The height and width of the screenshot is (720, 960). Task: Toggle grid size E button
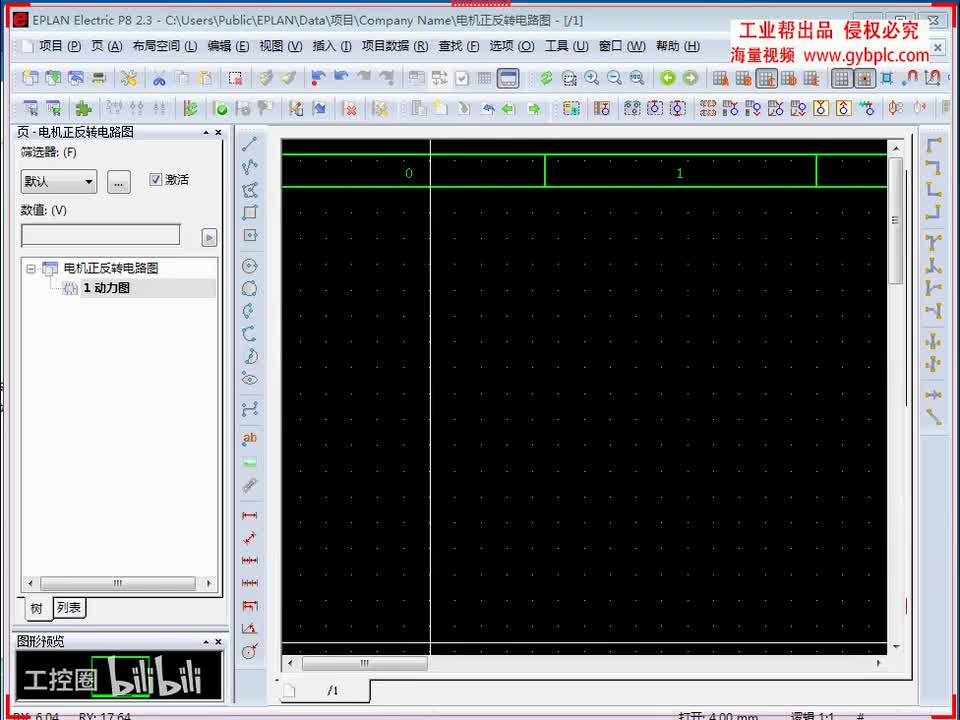(x=811, y=78)
